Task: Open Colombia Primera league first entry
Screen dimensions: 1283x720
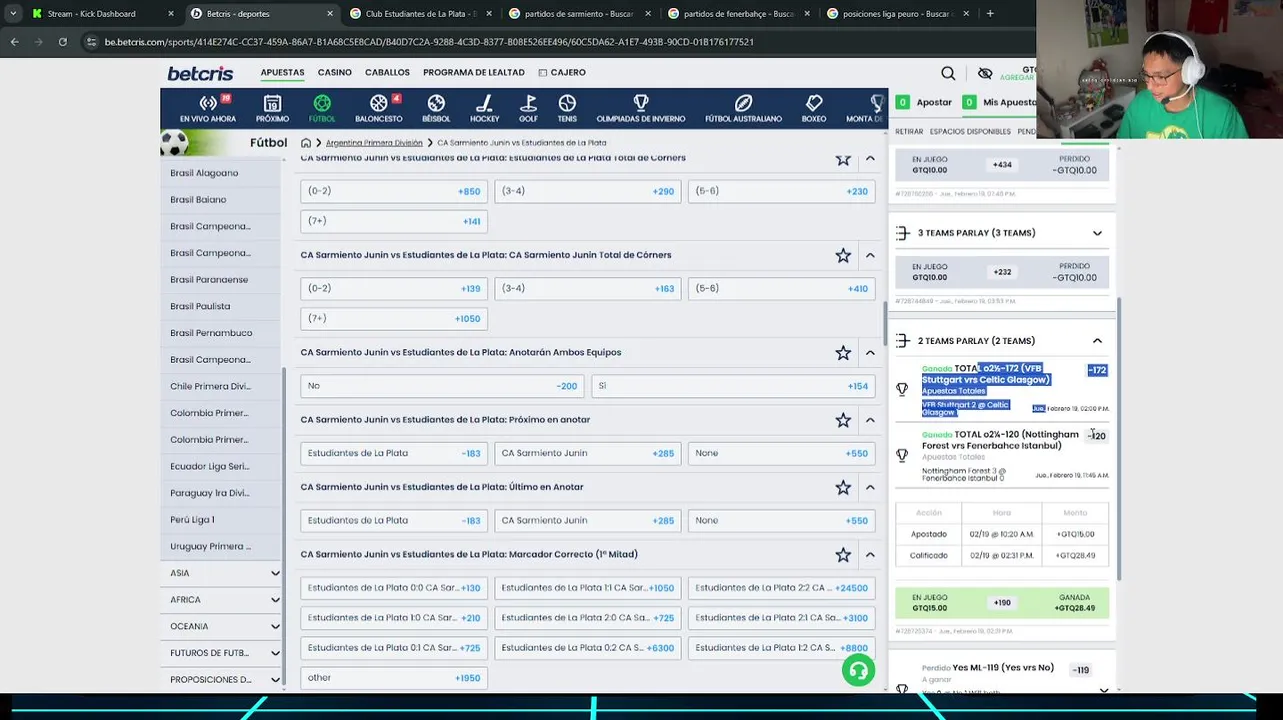Action: pos(209,413)
